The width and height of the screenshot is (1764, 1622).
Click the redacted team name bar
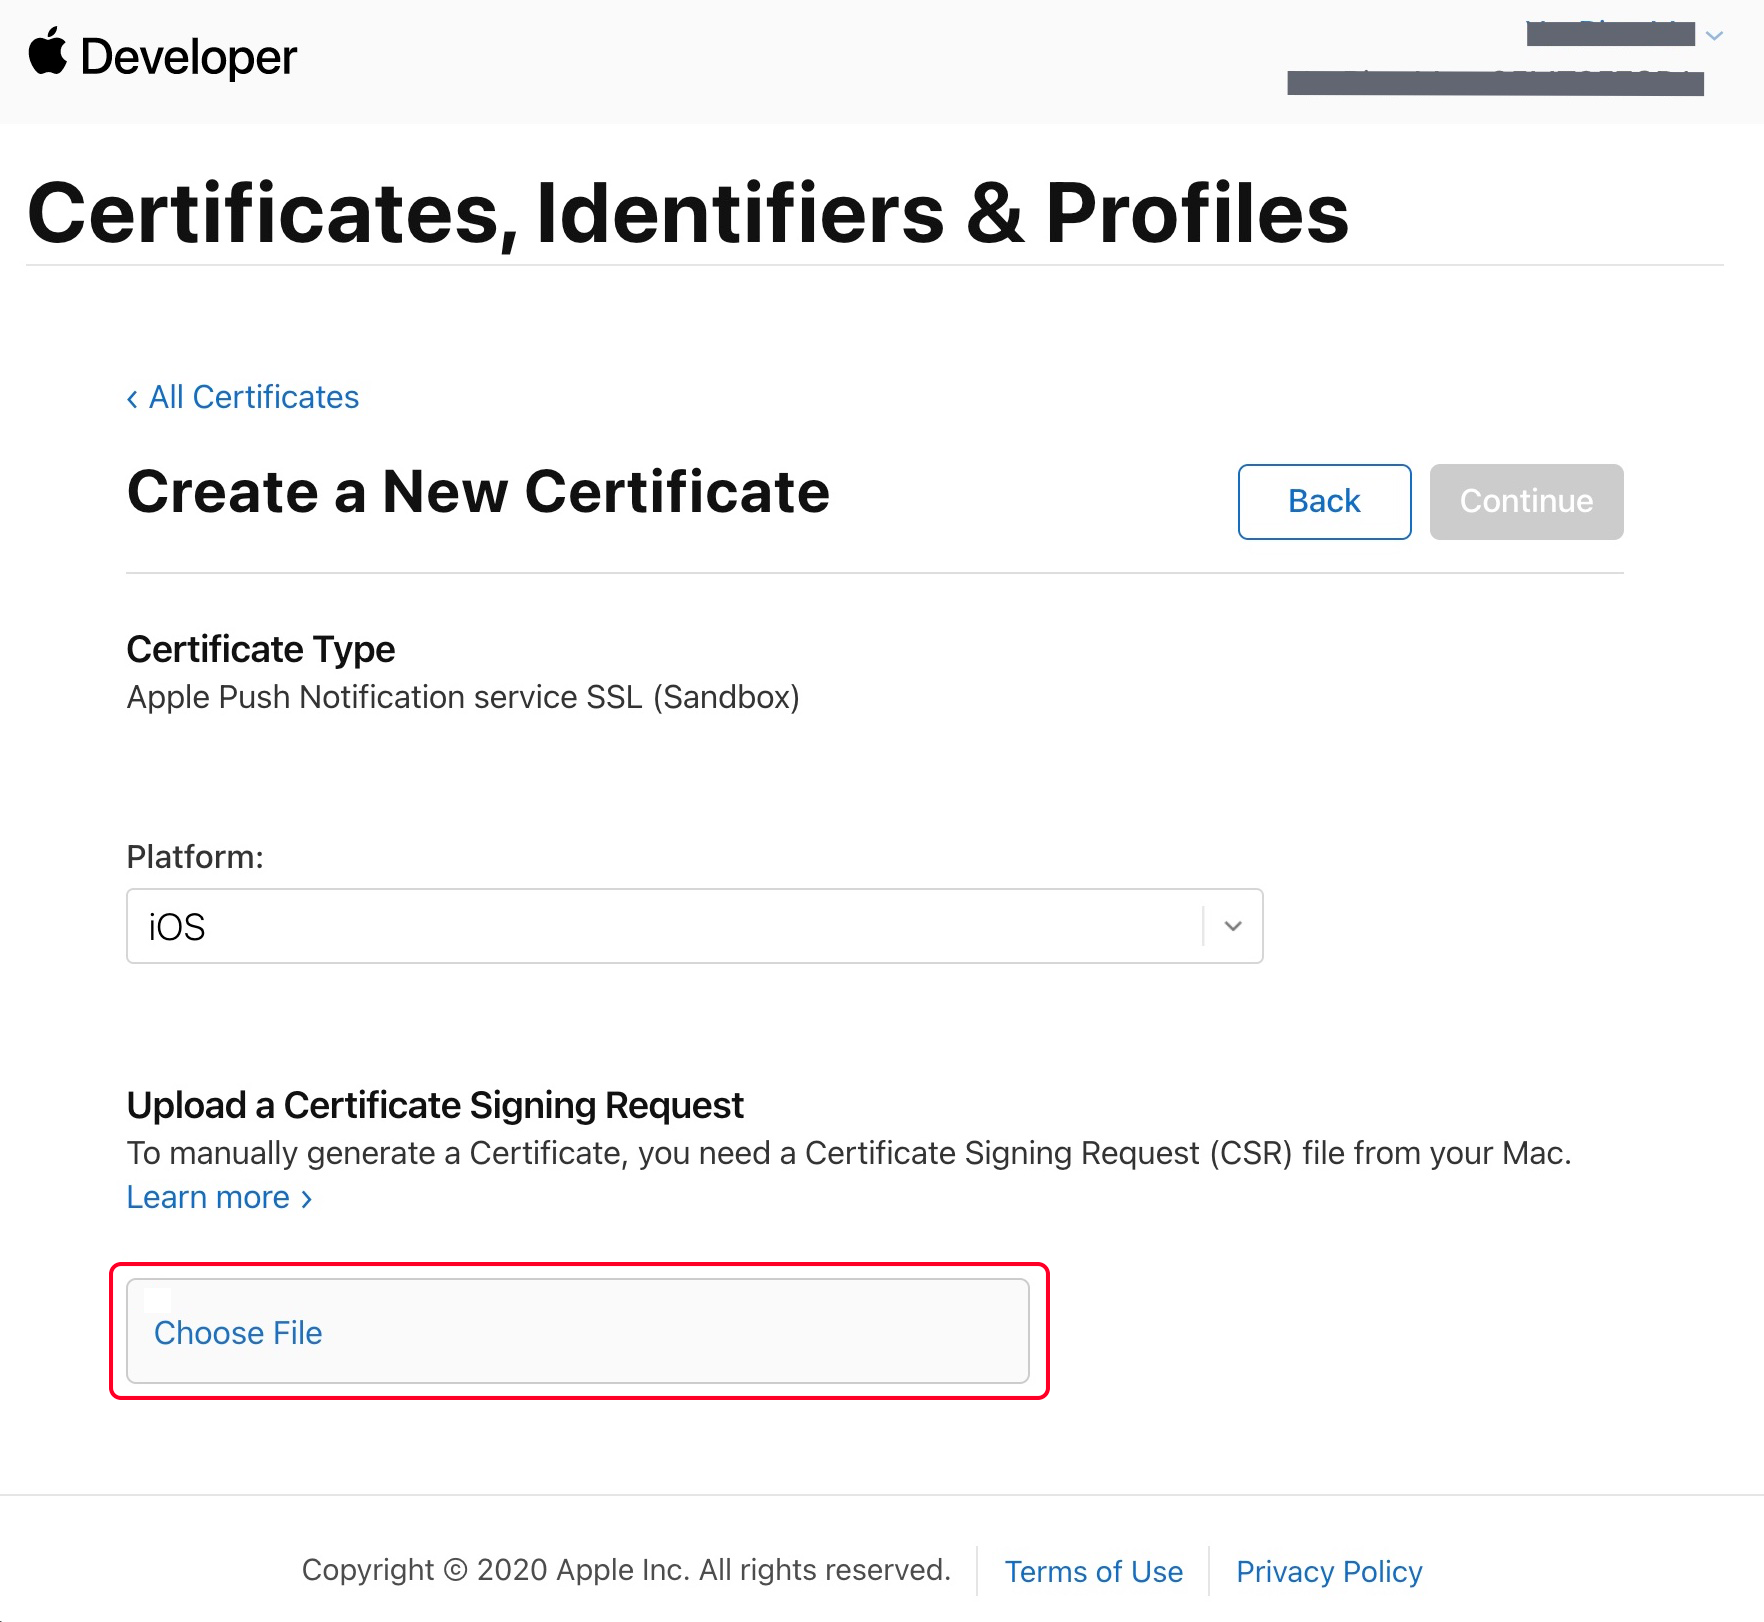pos(1495,83)
